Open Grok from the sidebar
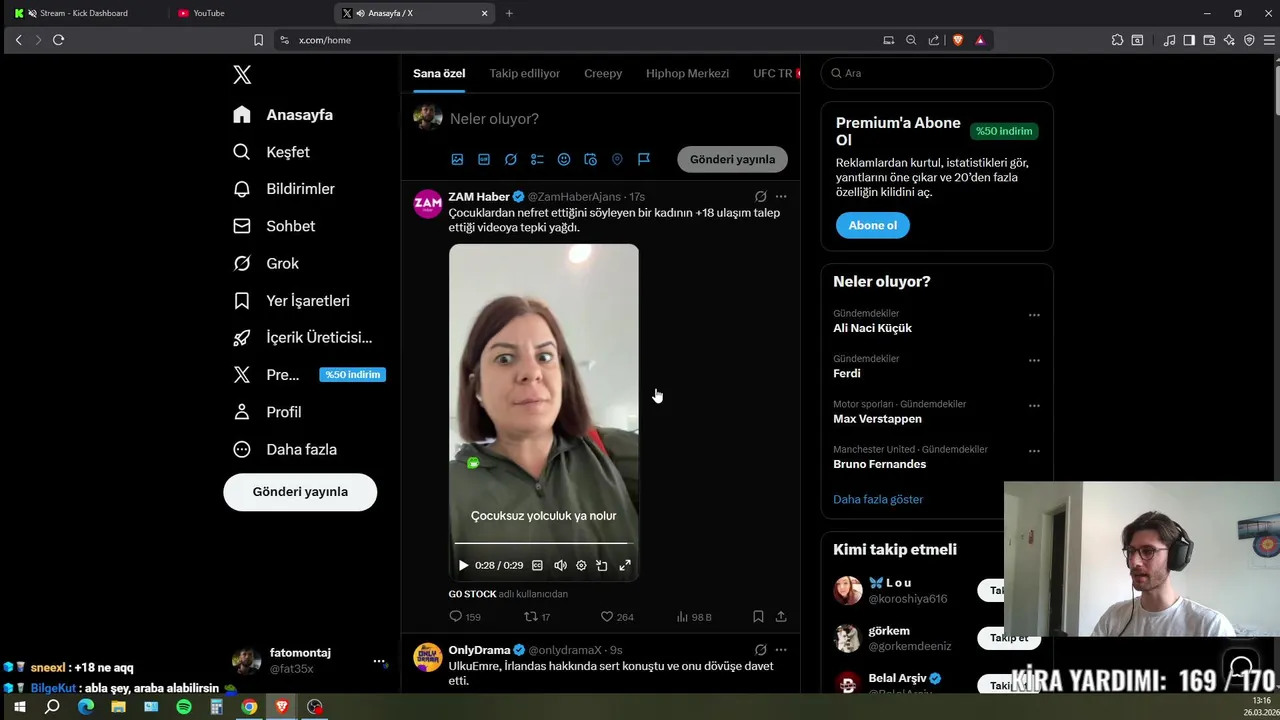 [266, 263]
